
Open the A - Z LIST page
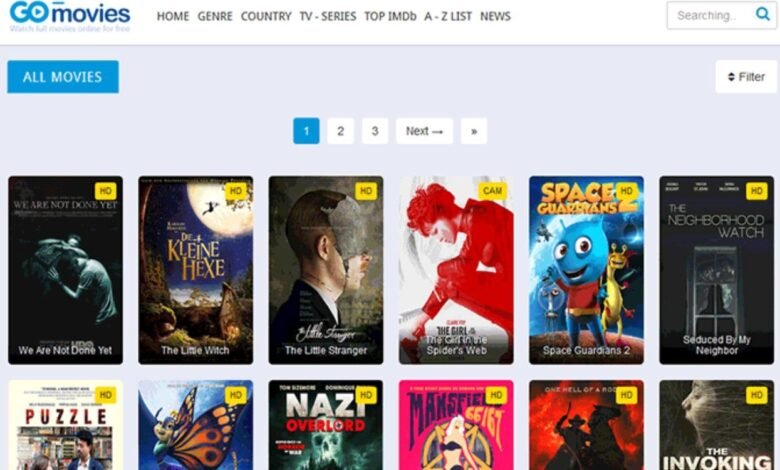click(x=448, y=16)
